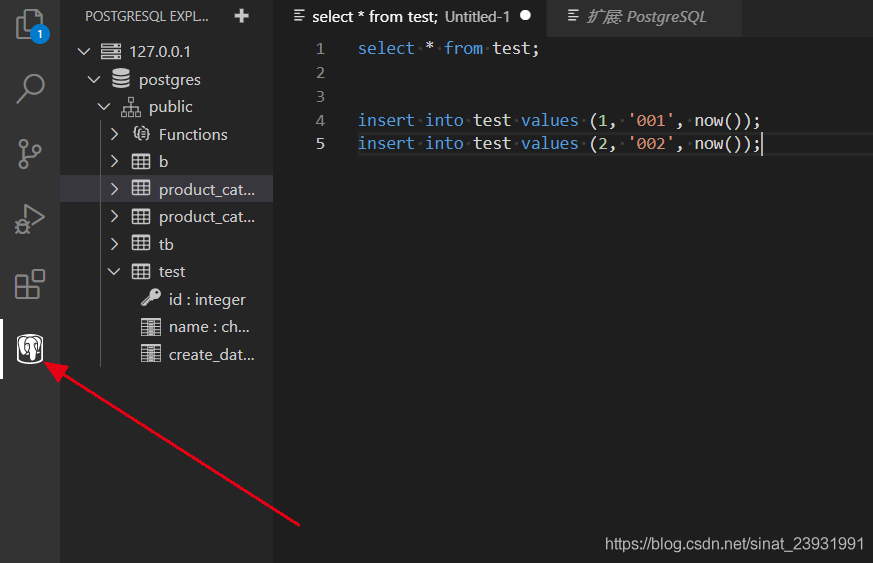
Task: Switch to the 扩展 PostgreSQL tab
Action: coord(645,17)
